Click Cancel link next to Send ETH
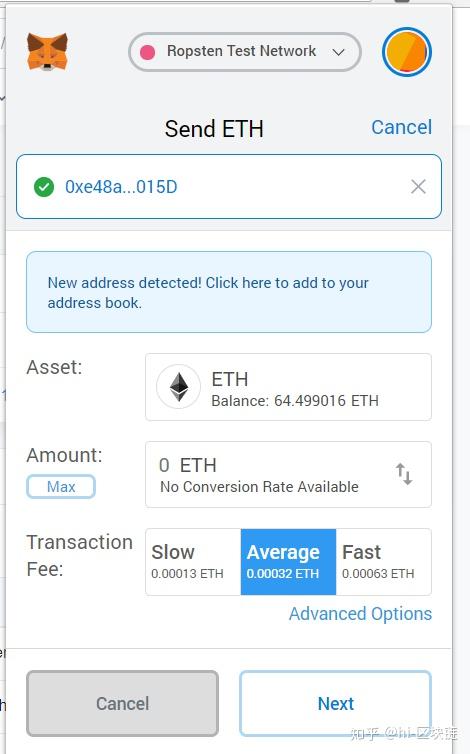Screen dimensions: 470x754 pyautogui.click(x=402, y=127)
